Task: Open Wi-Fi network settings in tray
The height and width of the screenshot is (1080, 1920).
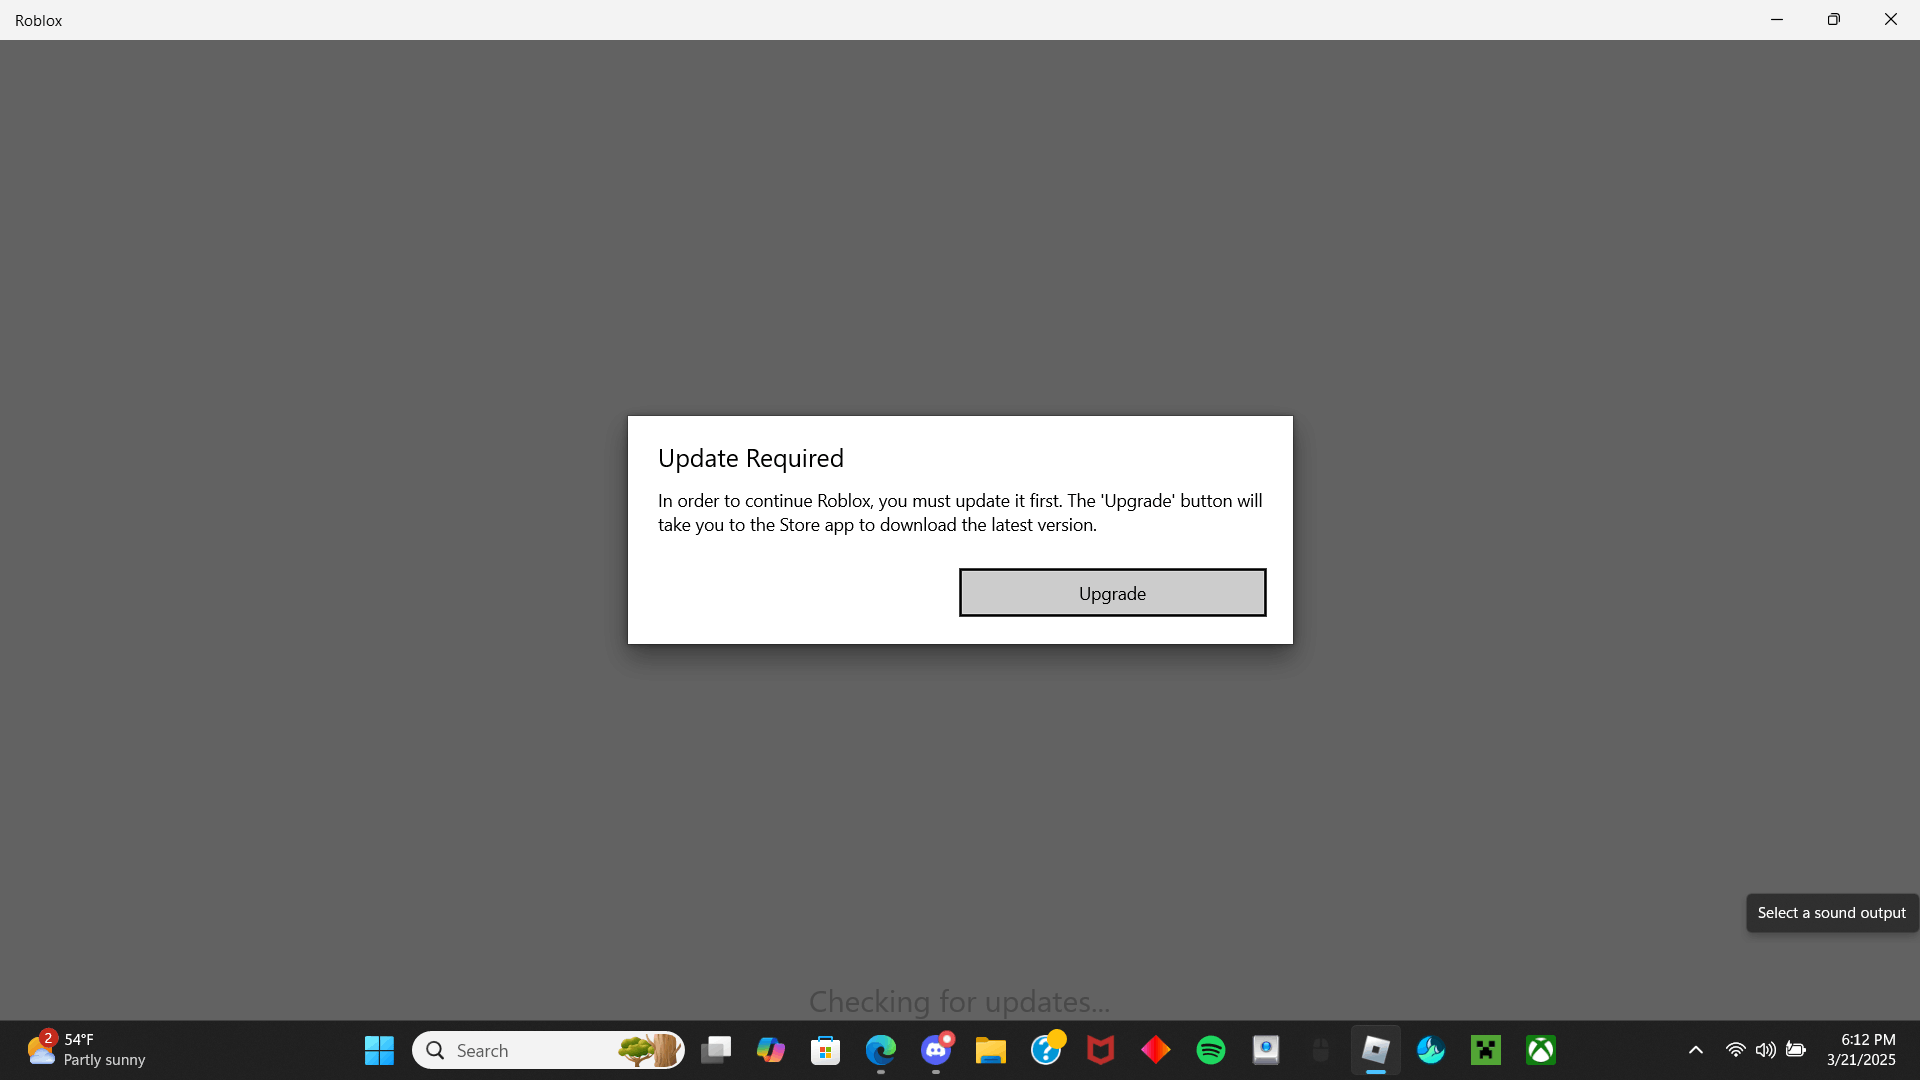Action: (x=1736, y=1050)
